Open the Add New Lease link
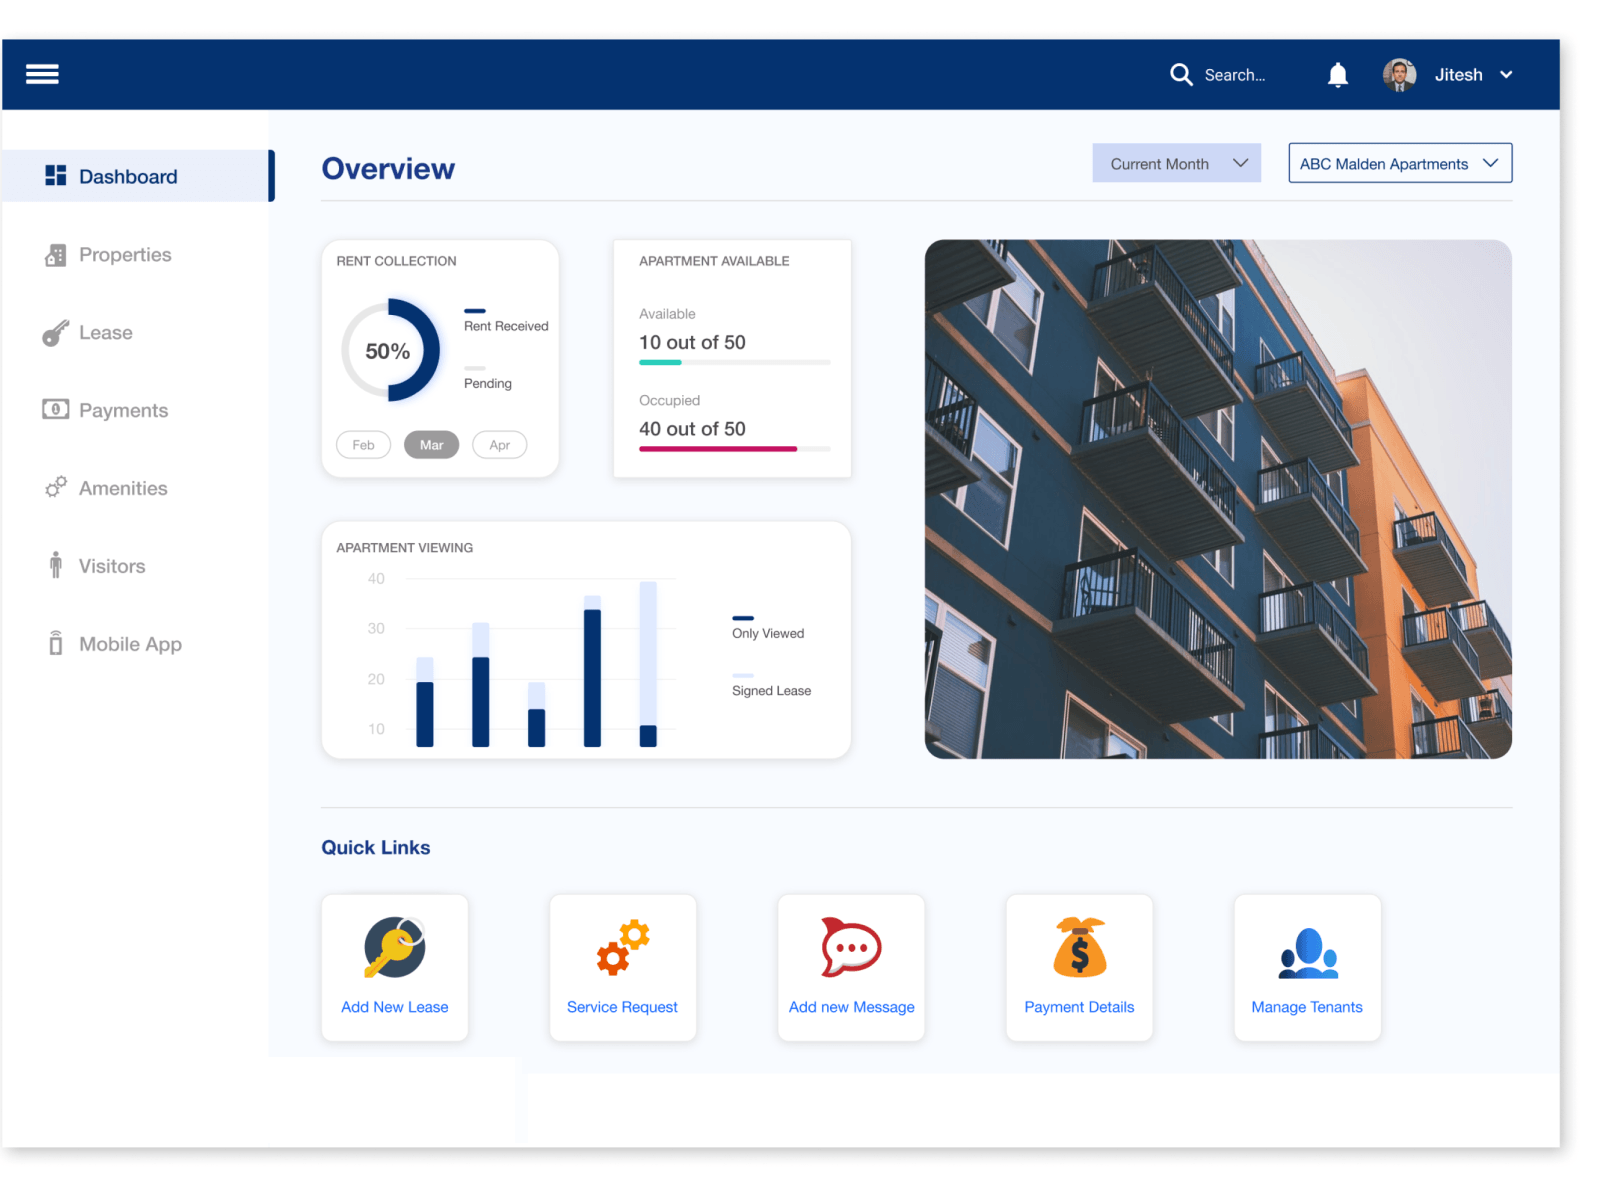 click(x=395, y=1007)
